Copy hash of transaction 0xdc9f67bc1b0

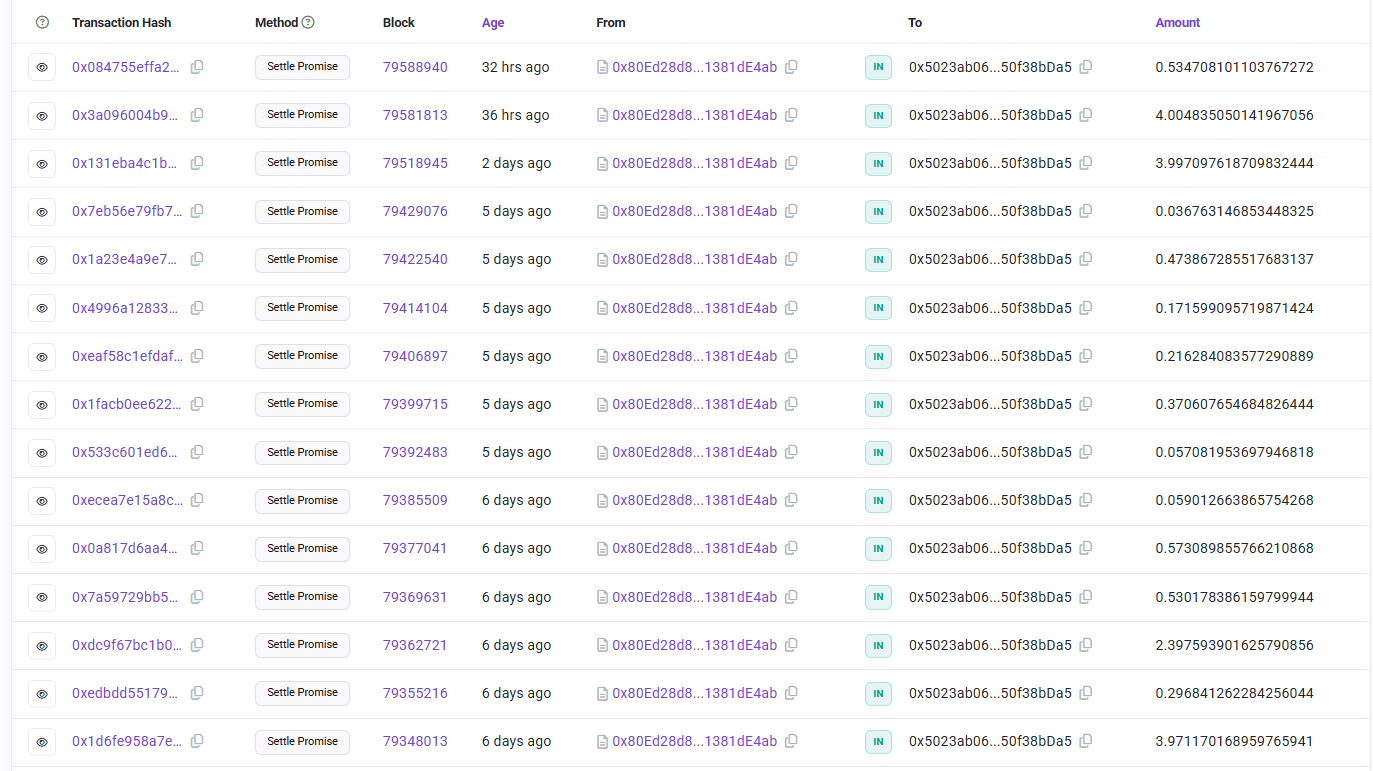pos(197,645)
